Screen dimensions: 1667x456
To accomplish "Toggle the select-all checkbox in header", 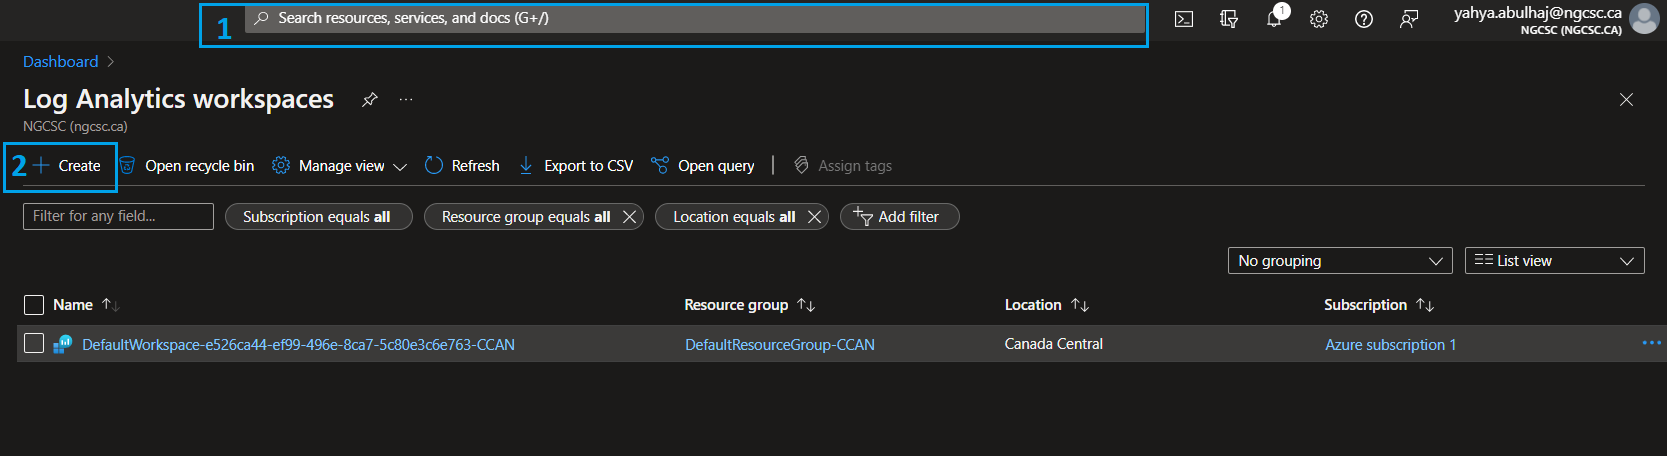I will [34, 305].
